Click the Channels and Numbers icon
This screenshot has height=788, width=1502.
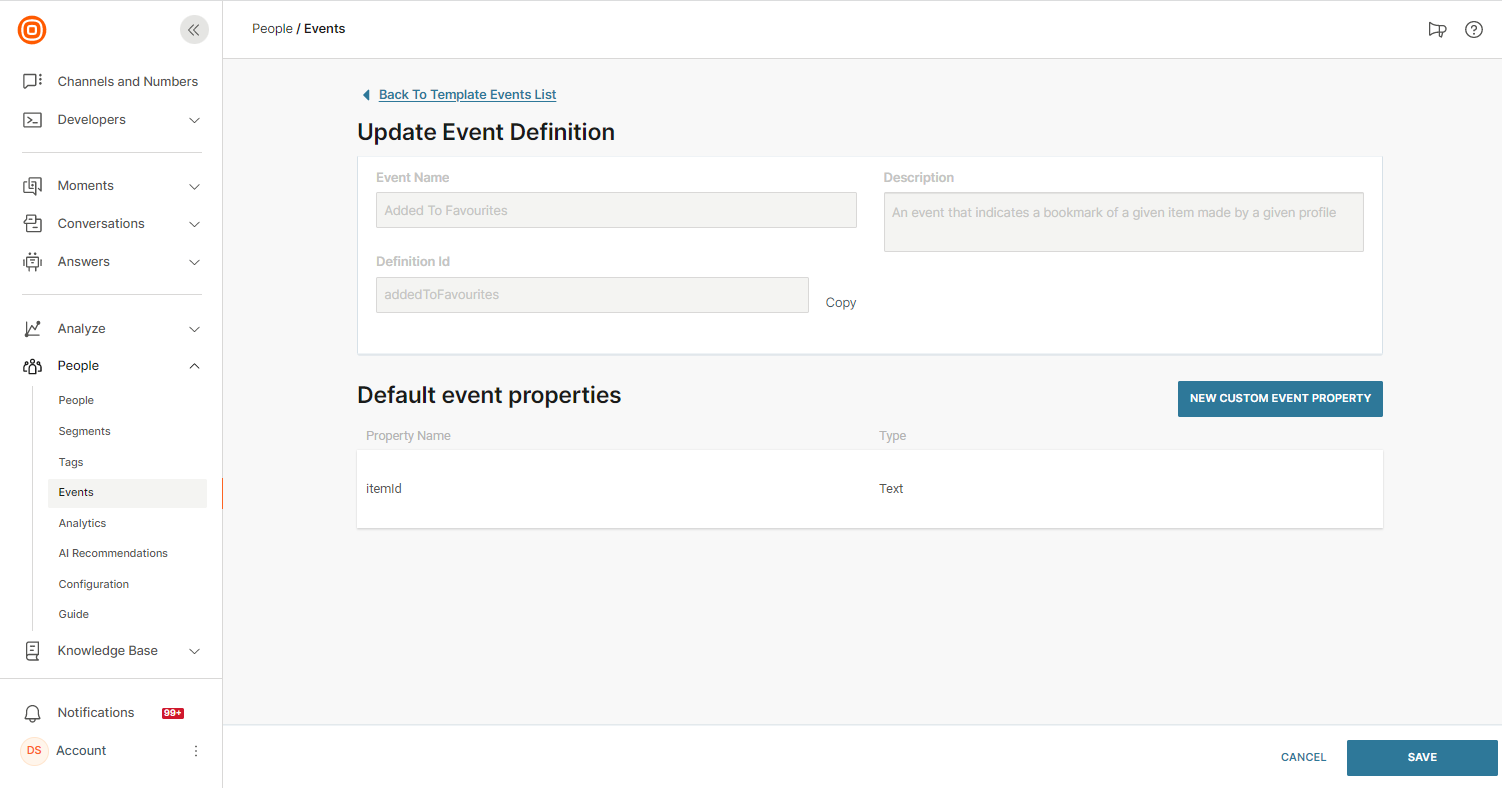coord(32,82)
